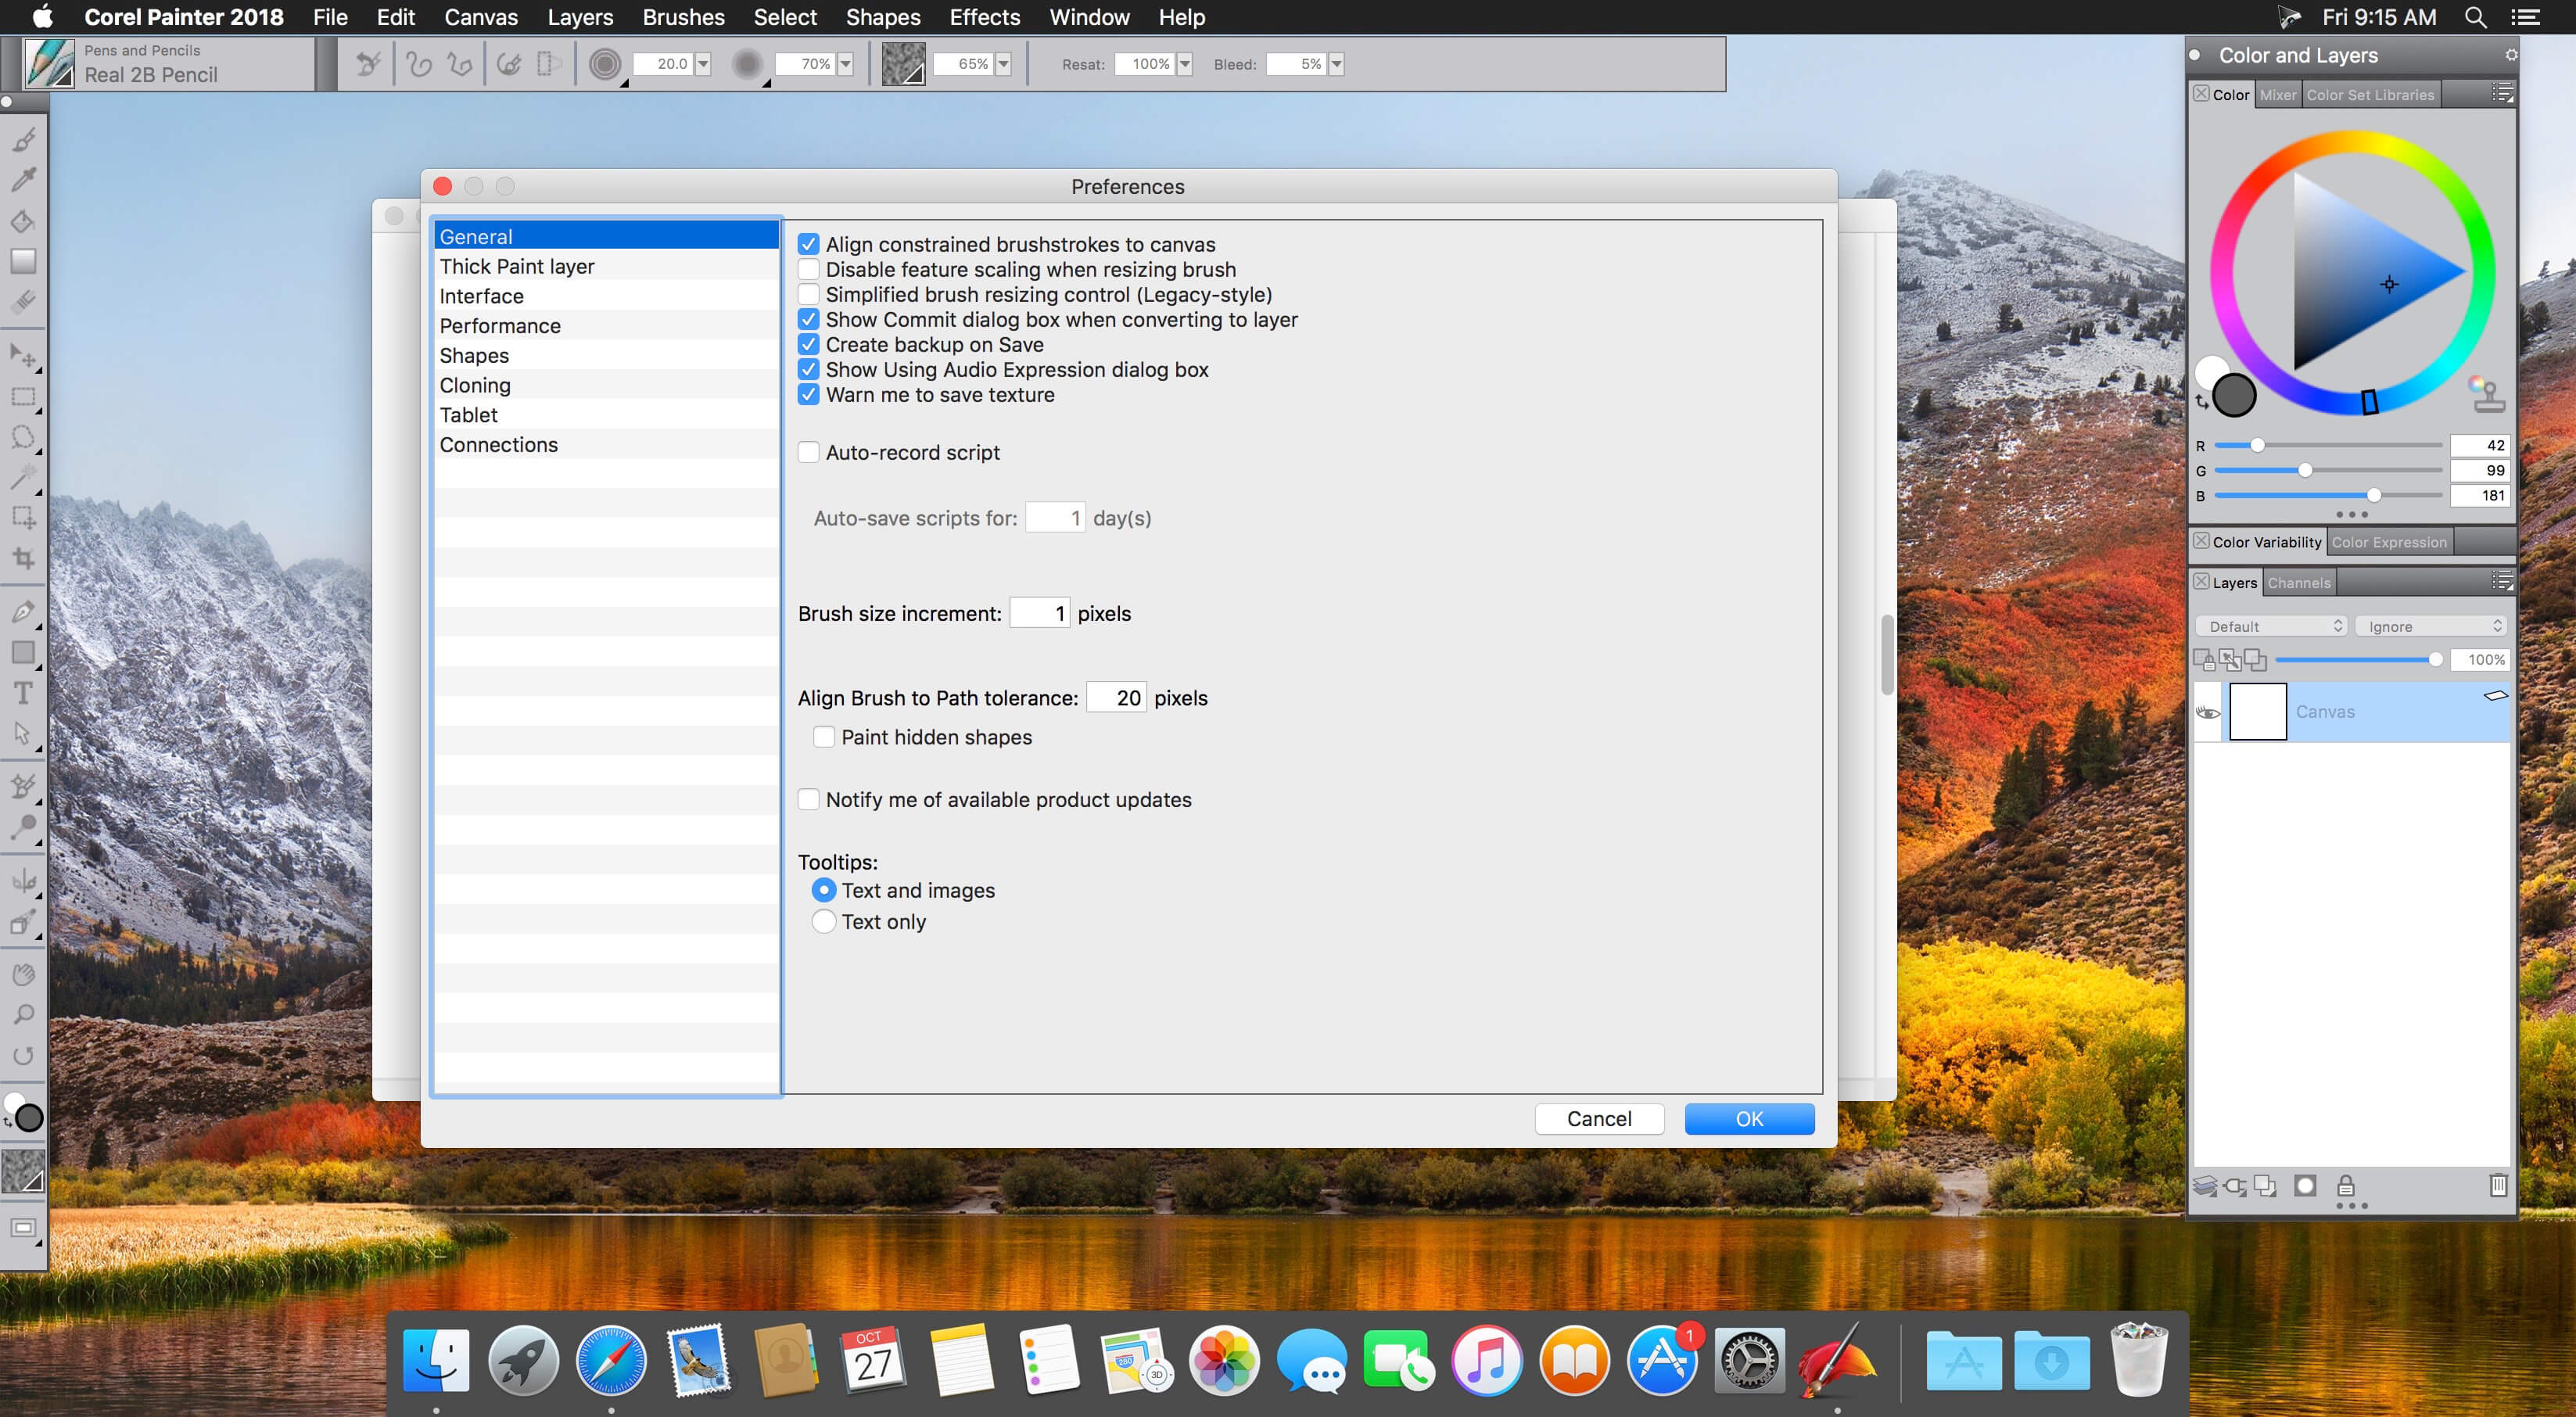
Task: Click the layer opacity slider handle
Action: (2435, 660)
